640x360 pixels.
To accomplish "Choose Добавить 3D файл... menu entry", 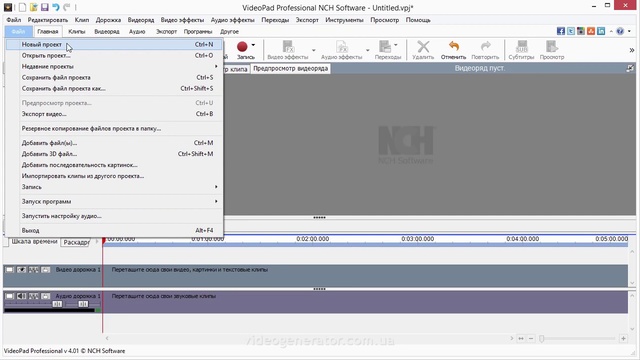I will coord(115,154).
